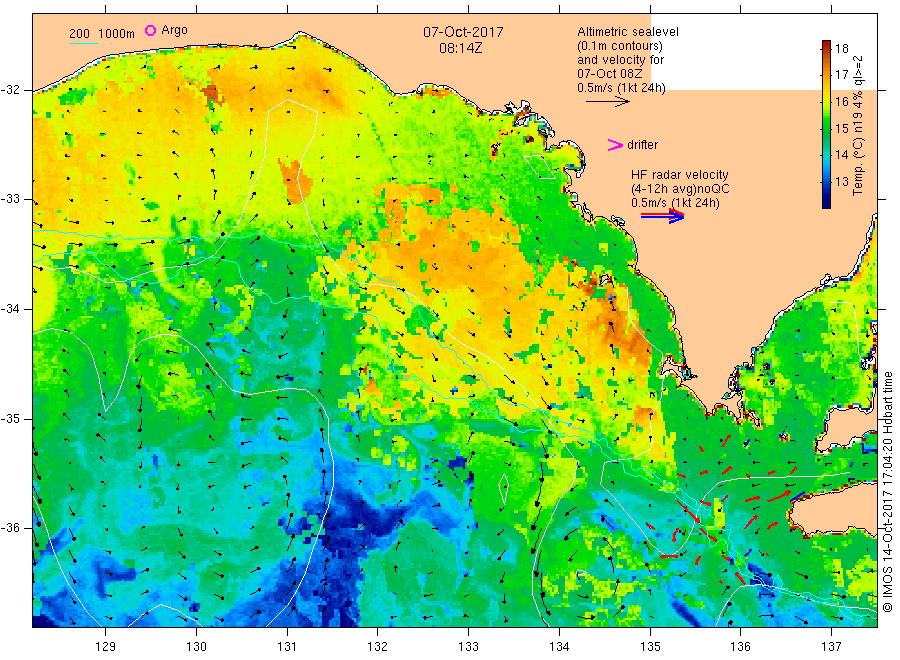Click the black altimetric velocity reference arrow

(x=607, y=102)
